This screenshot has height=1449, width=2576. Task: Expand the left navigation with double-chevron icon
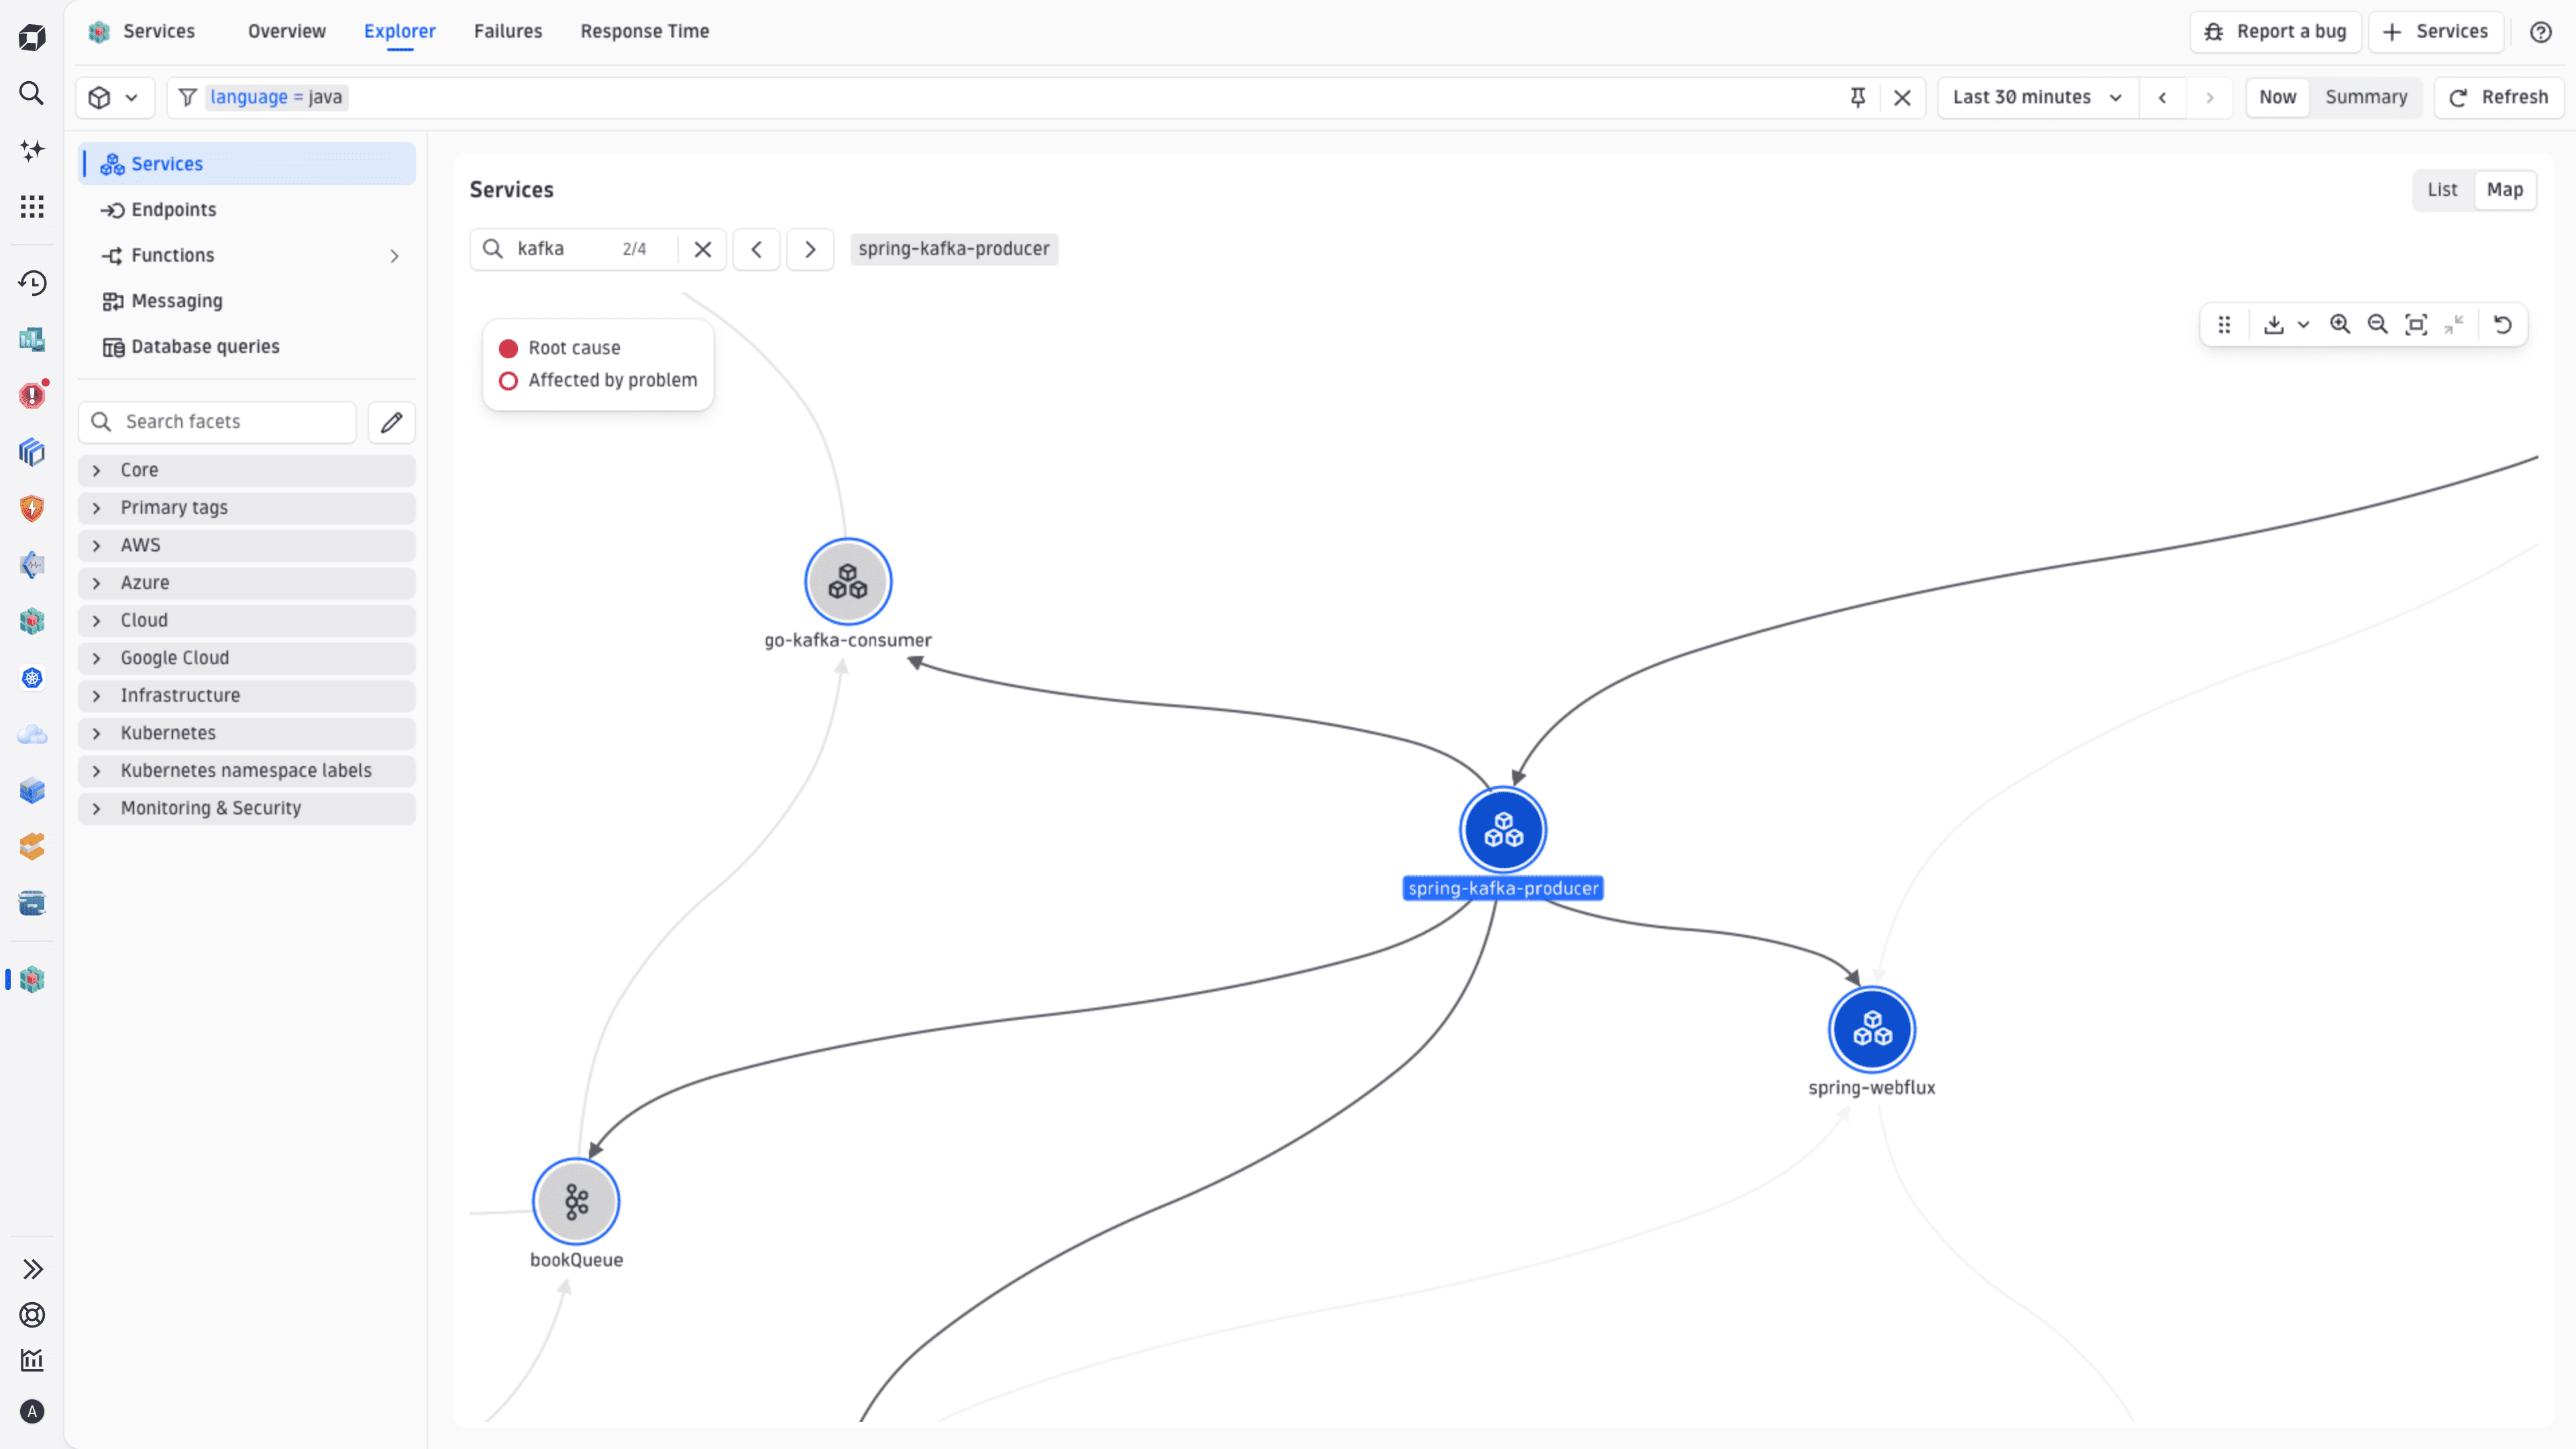(32, 1269)
